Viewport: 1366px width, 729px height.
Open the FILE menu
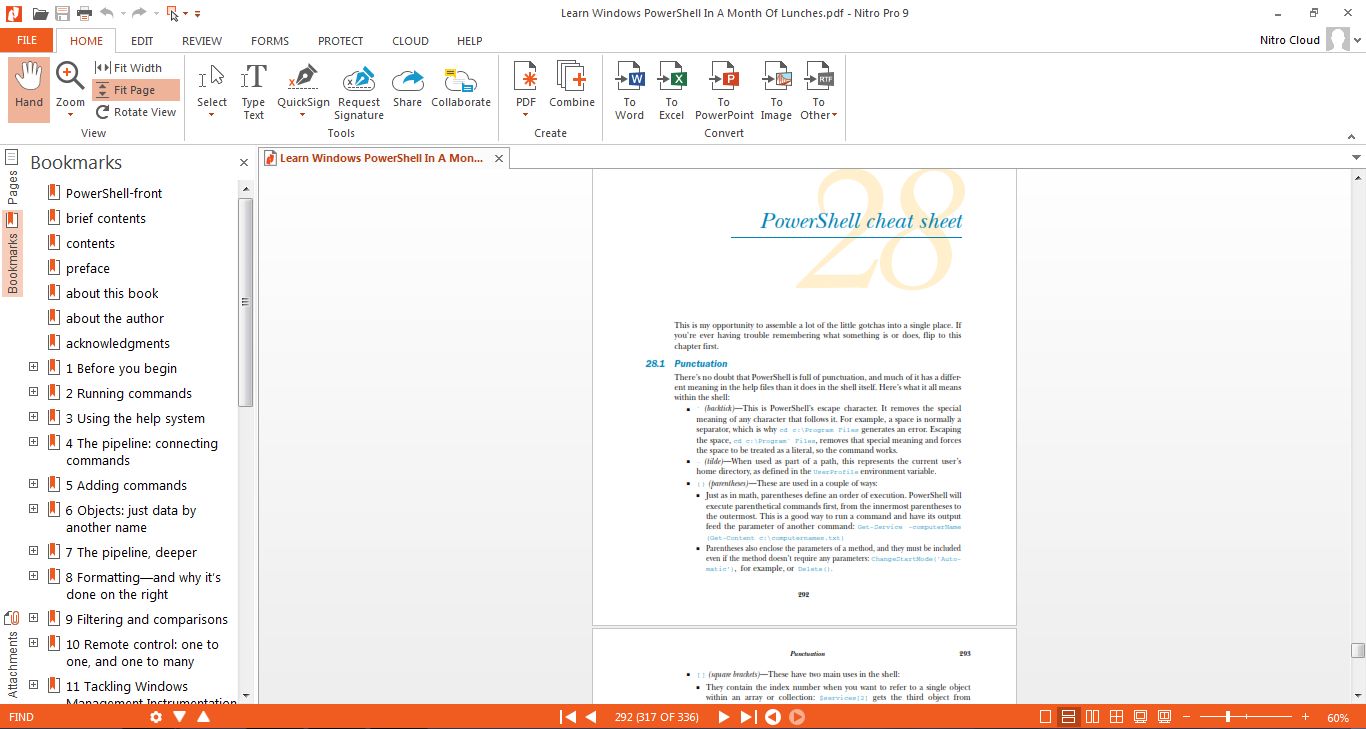point(27,41)
